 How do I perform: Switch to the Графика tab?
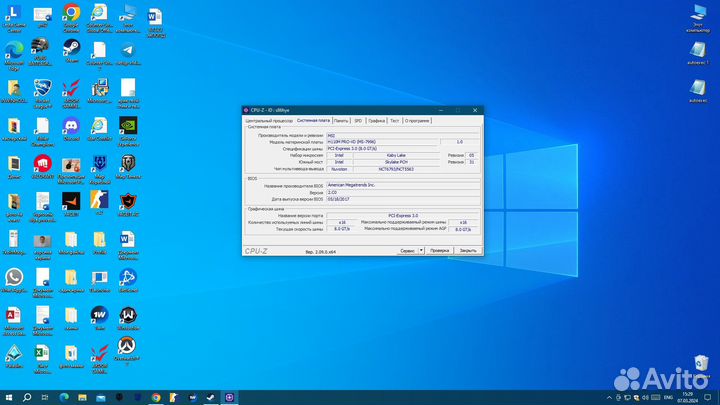[x=377, y=121]
